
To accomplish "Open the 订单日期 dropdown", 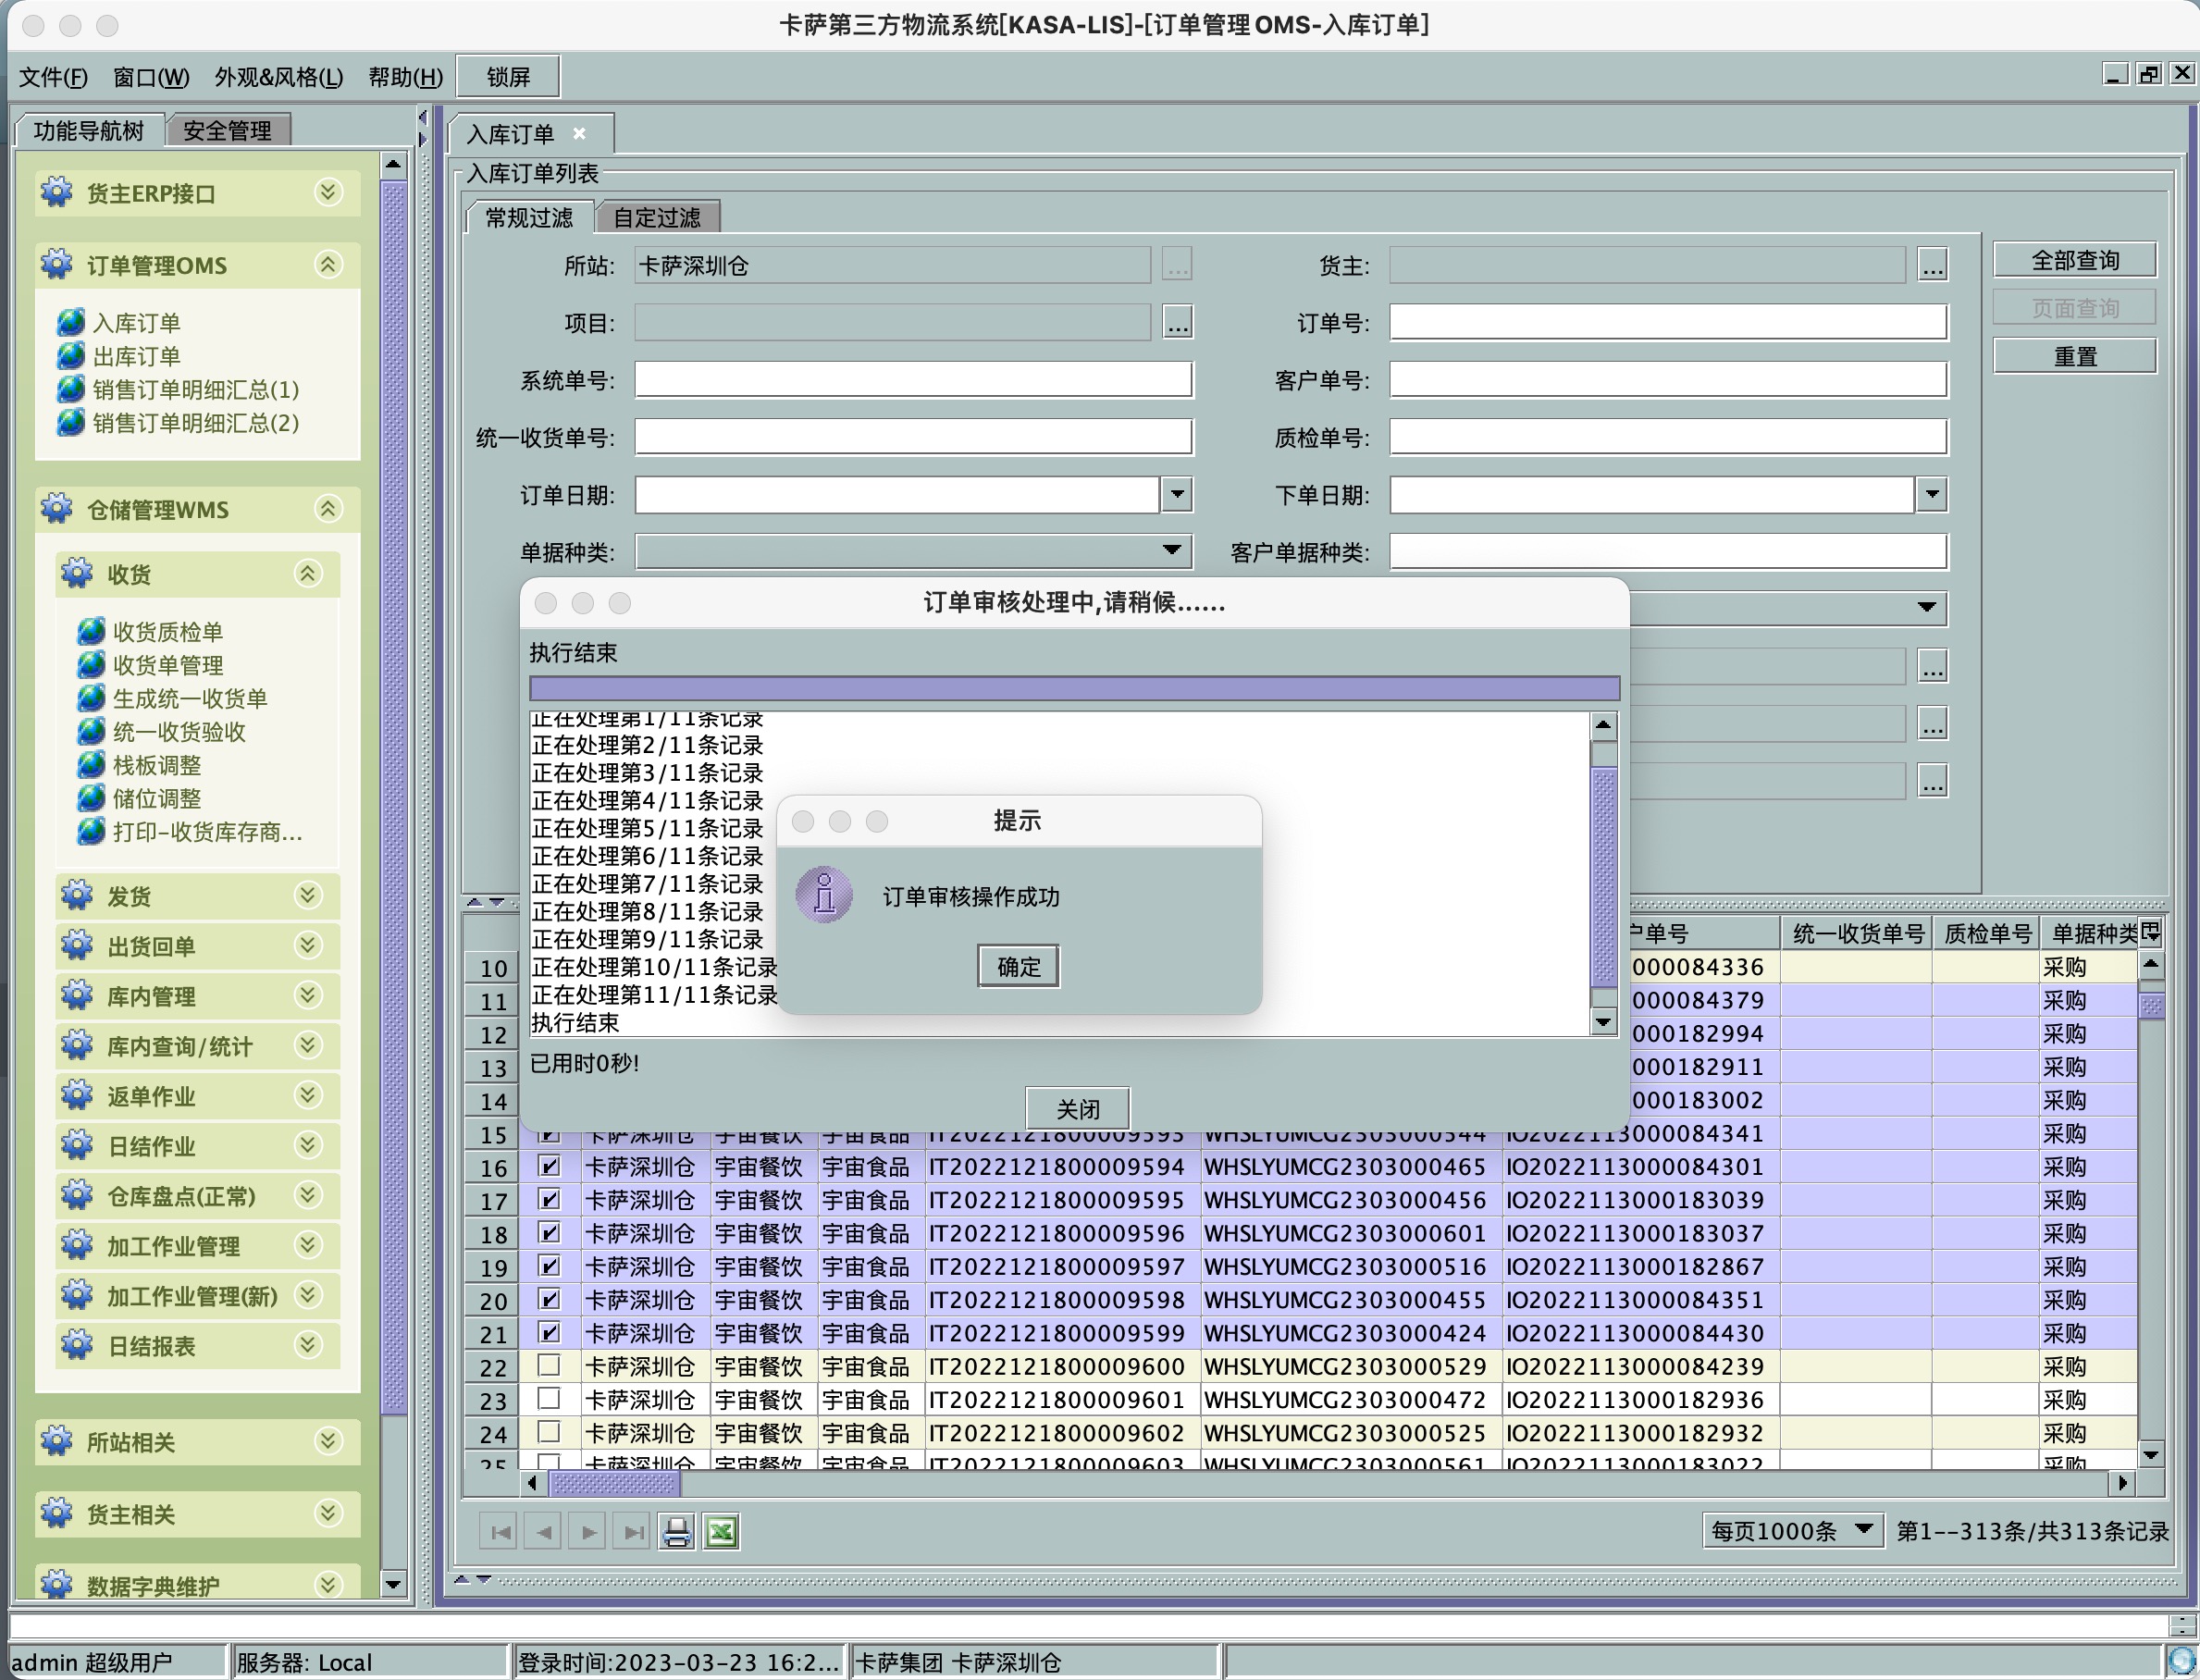I will [1177, 494].
